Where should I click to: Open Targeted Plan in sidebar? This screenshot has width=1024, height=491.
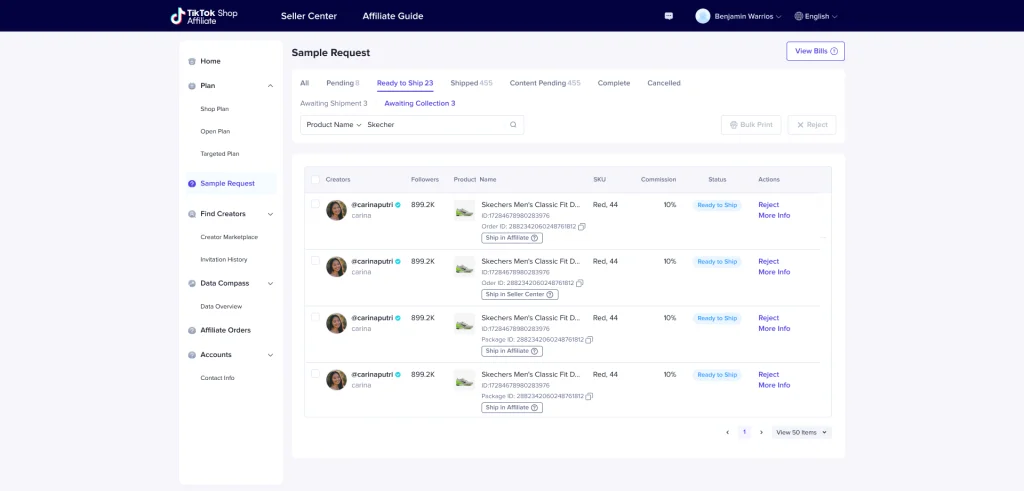click(219, 154)
